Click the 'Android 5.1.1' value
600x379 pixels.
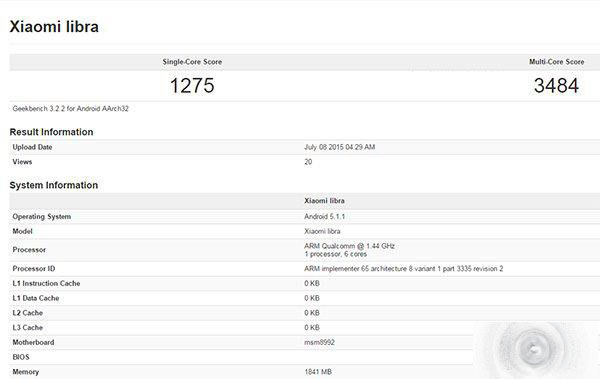[x=324, y=217]
